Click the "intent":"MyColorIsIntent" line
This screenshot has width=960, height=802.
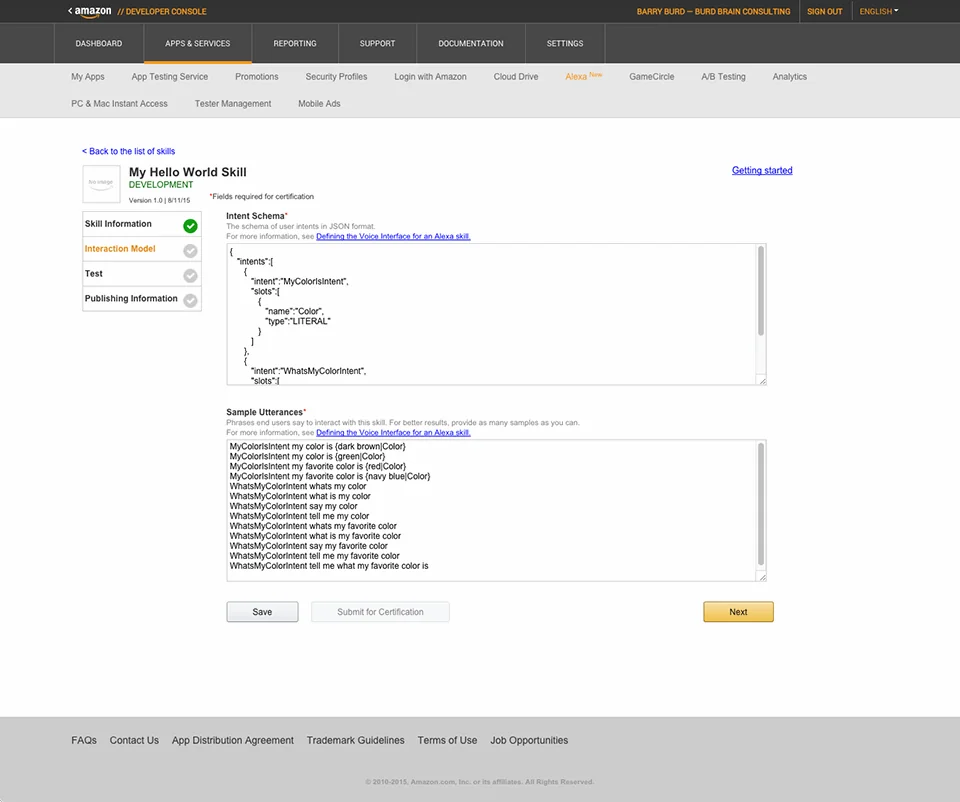(x=299, y=282)
